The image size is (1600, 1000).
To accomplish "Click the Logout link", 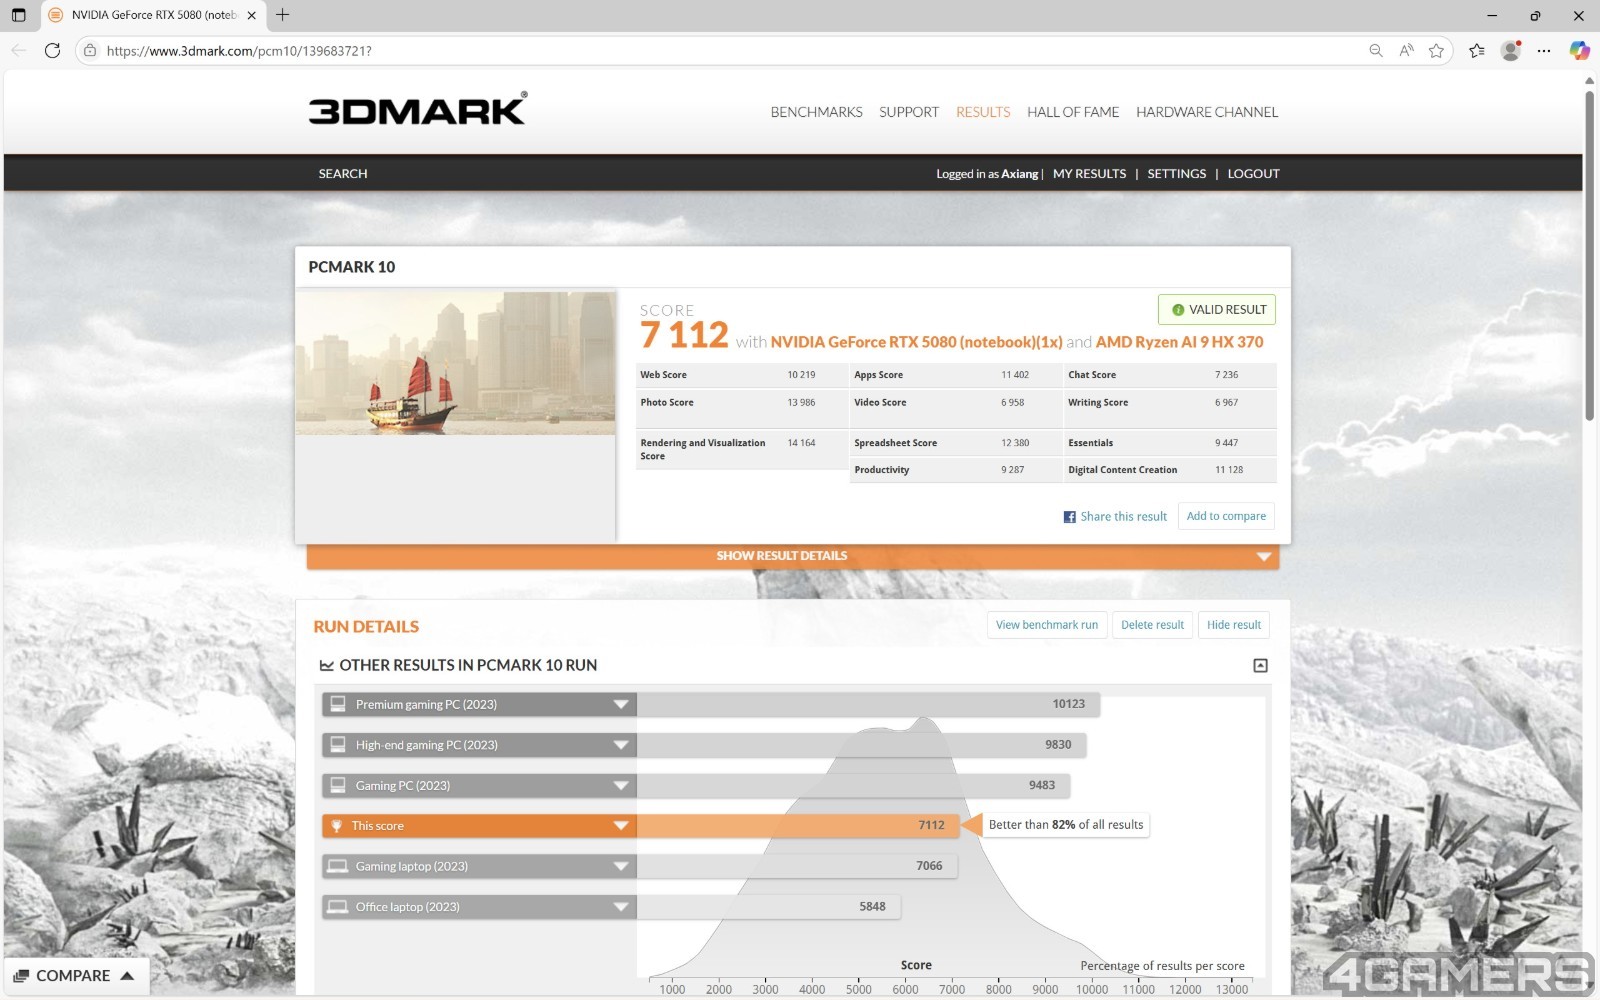I will [x=1253, y=174].
